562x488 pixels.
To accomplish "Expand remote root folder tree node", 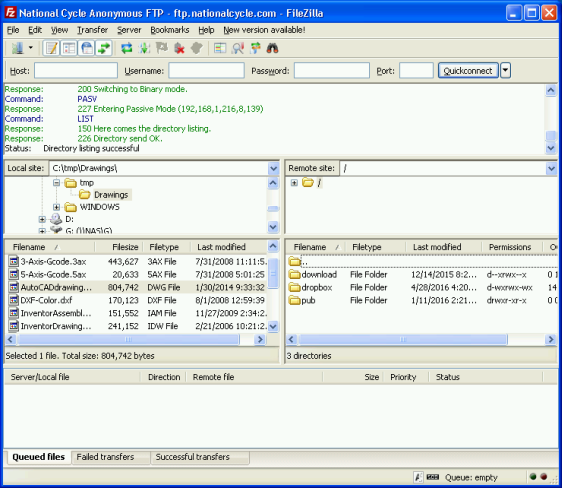I will click(x=294, y=183).
